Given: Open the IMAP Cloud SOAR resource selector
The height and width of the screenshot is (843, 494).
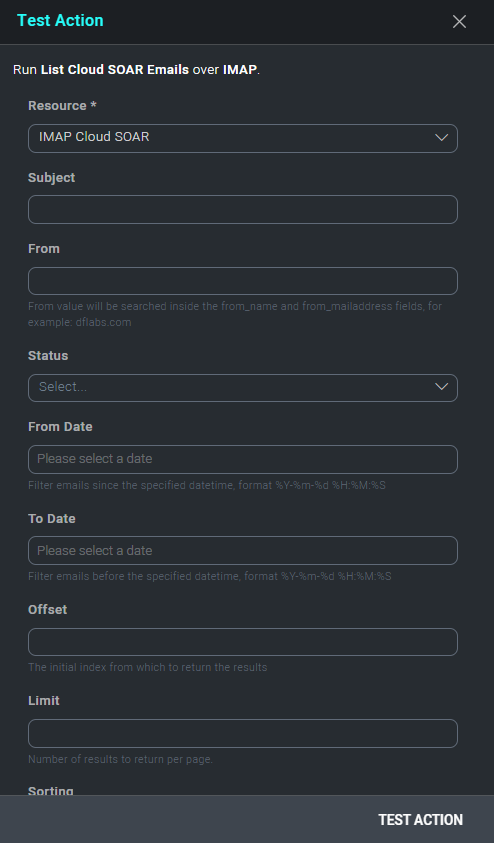Looking at the screenshot, I should tap(242, 138).
